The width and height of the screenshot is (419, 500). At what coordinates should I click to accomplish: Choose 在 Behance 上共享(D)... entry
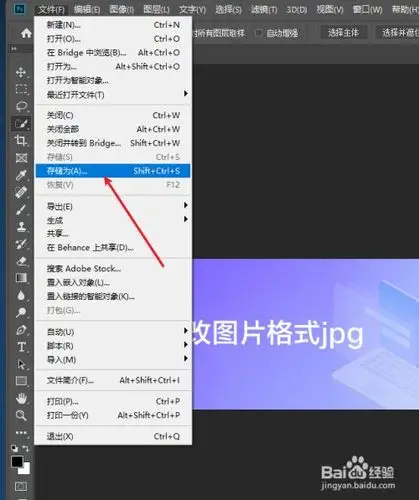(x=113, y=248)
